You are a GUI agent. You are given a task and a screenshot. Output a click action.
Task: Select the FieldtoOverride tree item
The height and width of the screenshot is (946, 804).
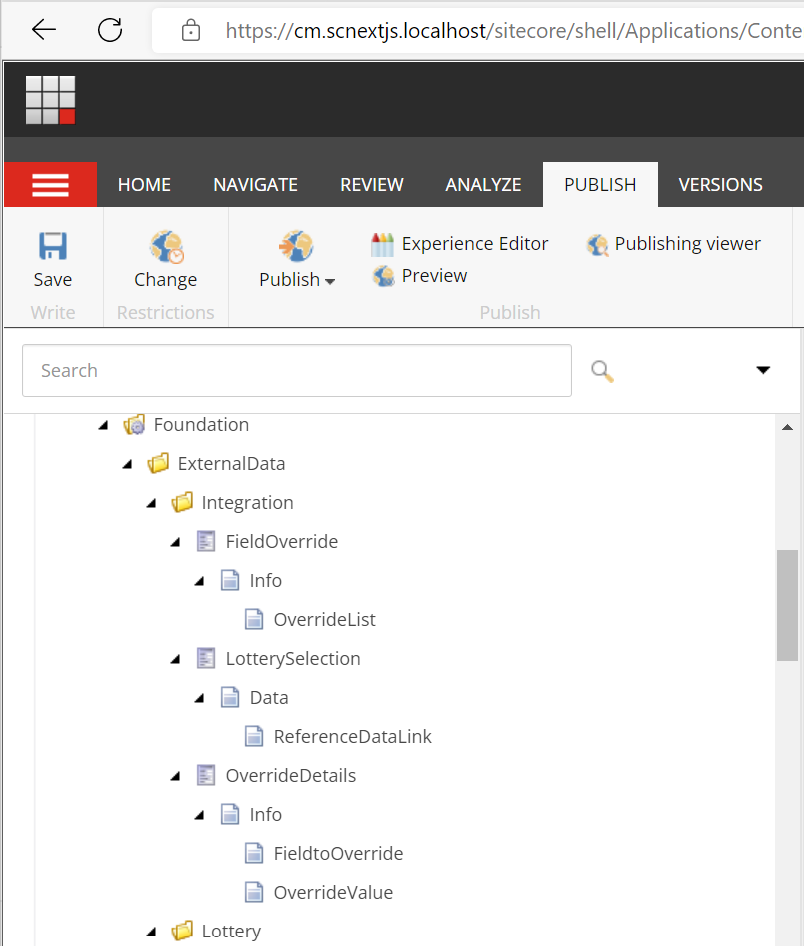pyautogui.click(x=338, y=854)
